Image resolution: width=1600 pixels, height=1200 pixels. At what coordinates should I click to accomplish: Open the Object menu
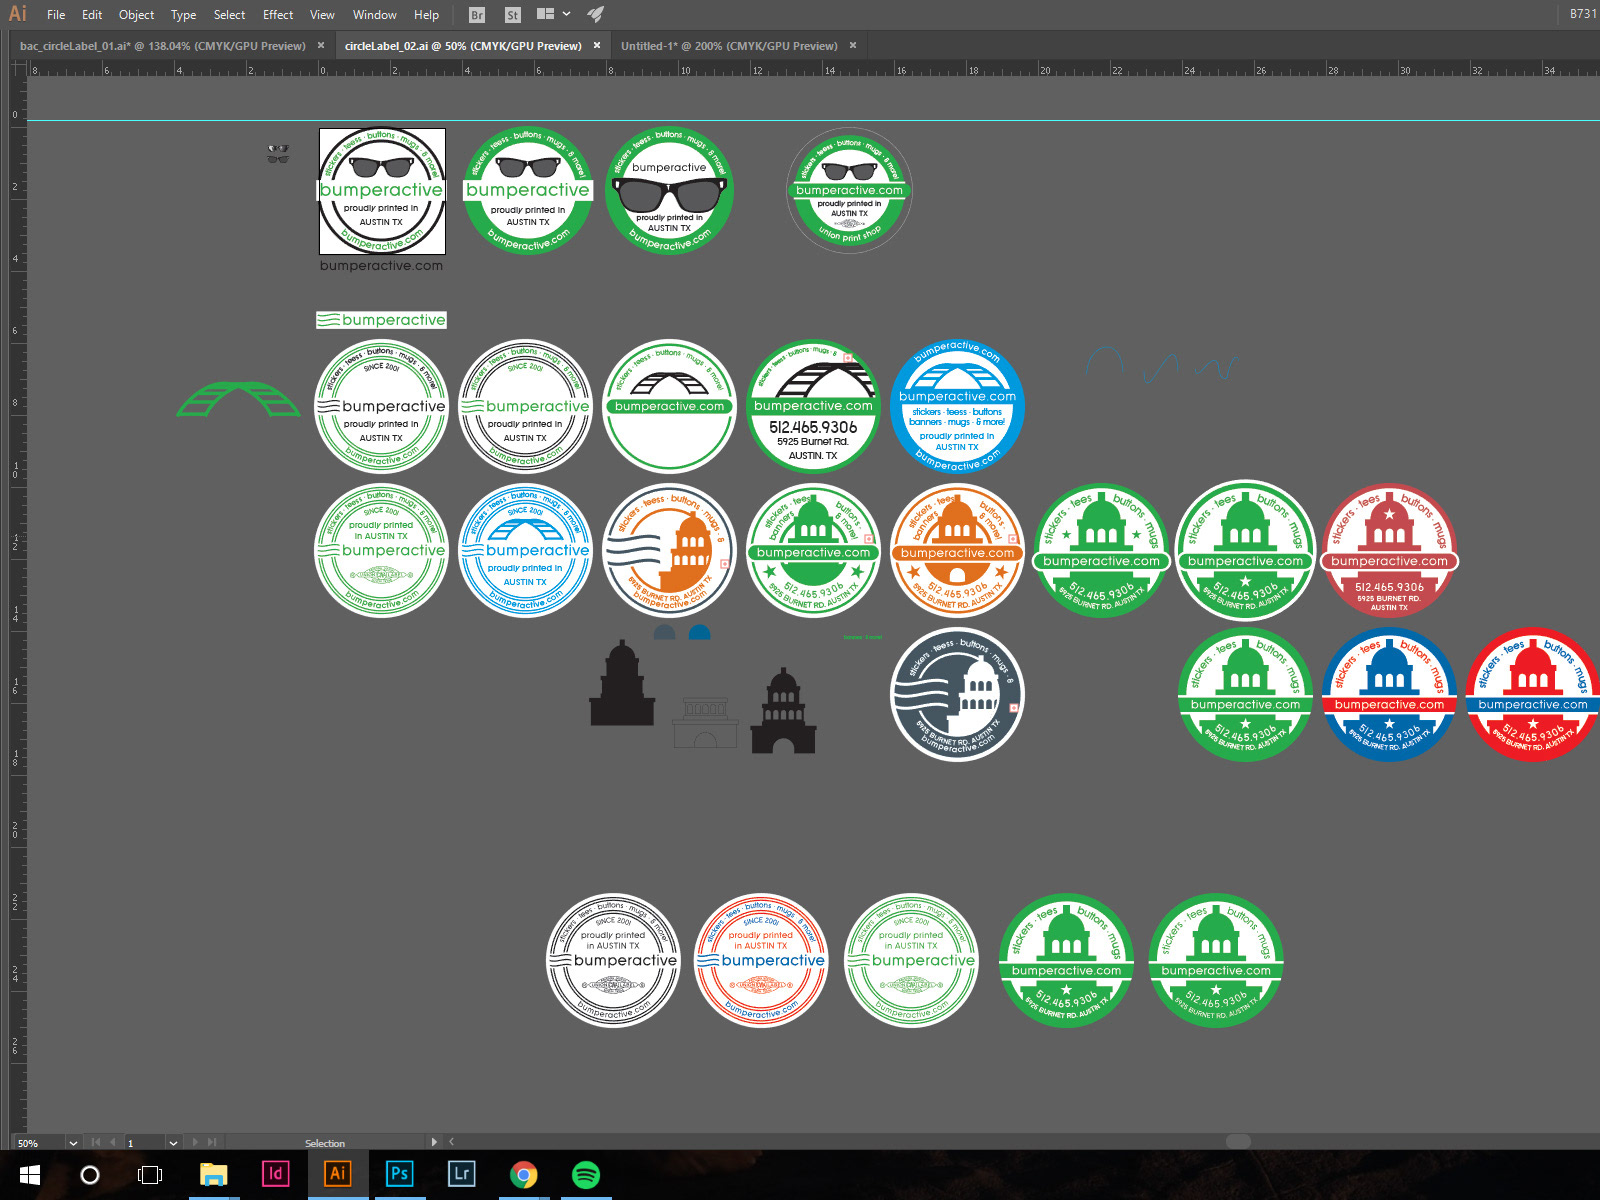[x=136, y=15]
